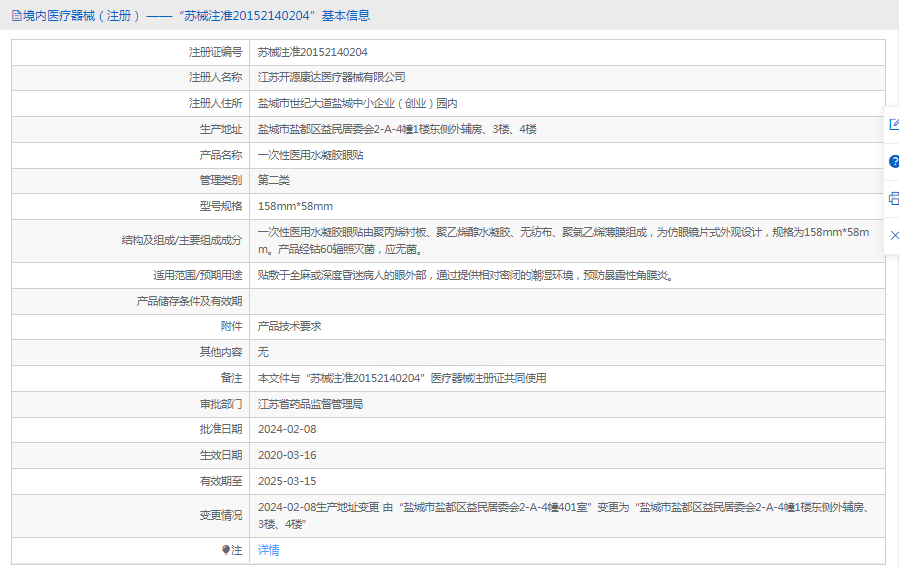Click the printer icon to print page

click(893, 198)
